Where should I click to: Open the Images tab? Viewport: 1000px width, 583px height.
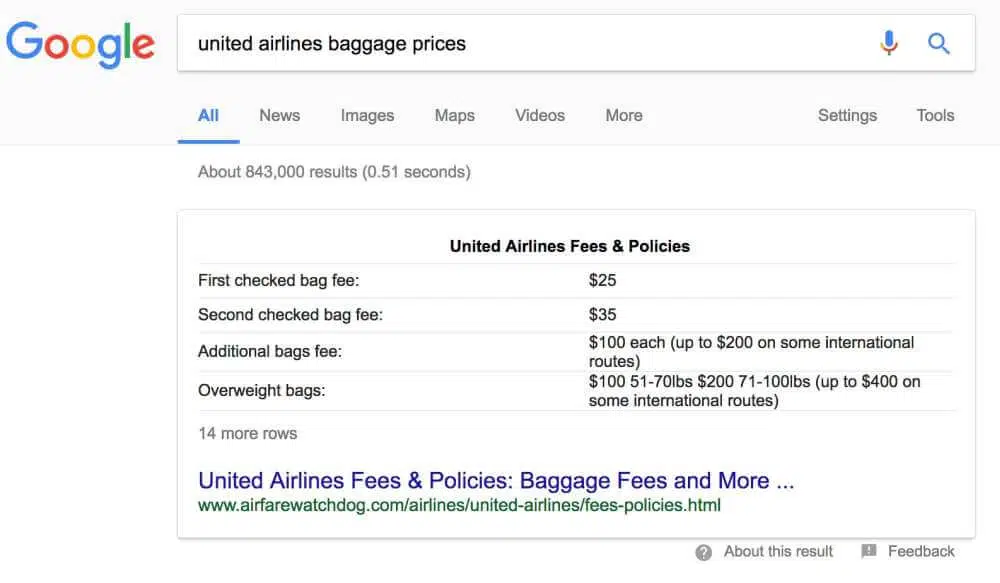[x=367, y=115]
